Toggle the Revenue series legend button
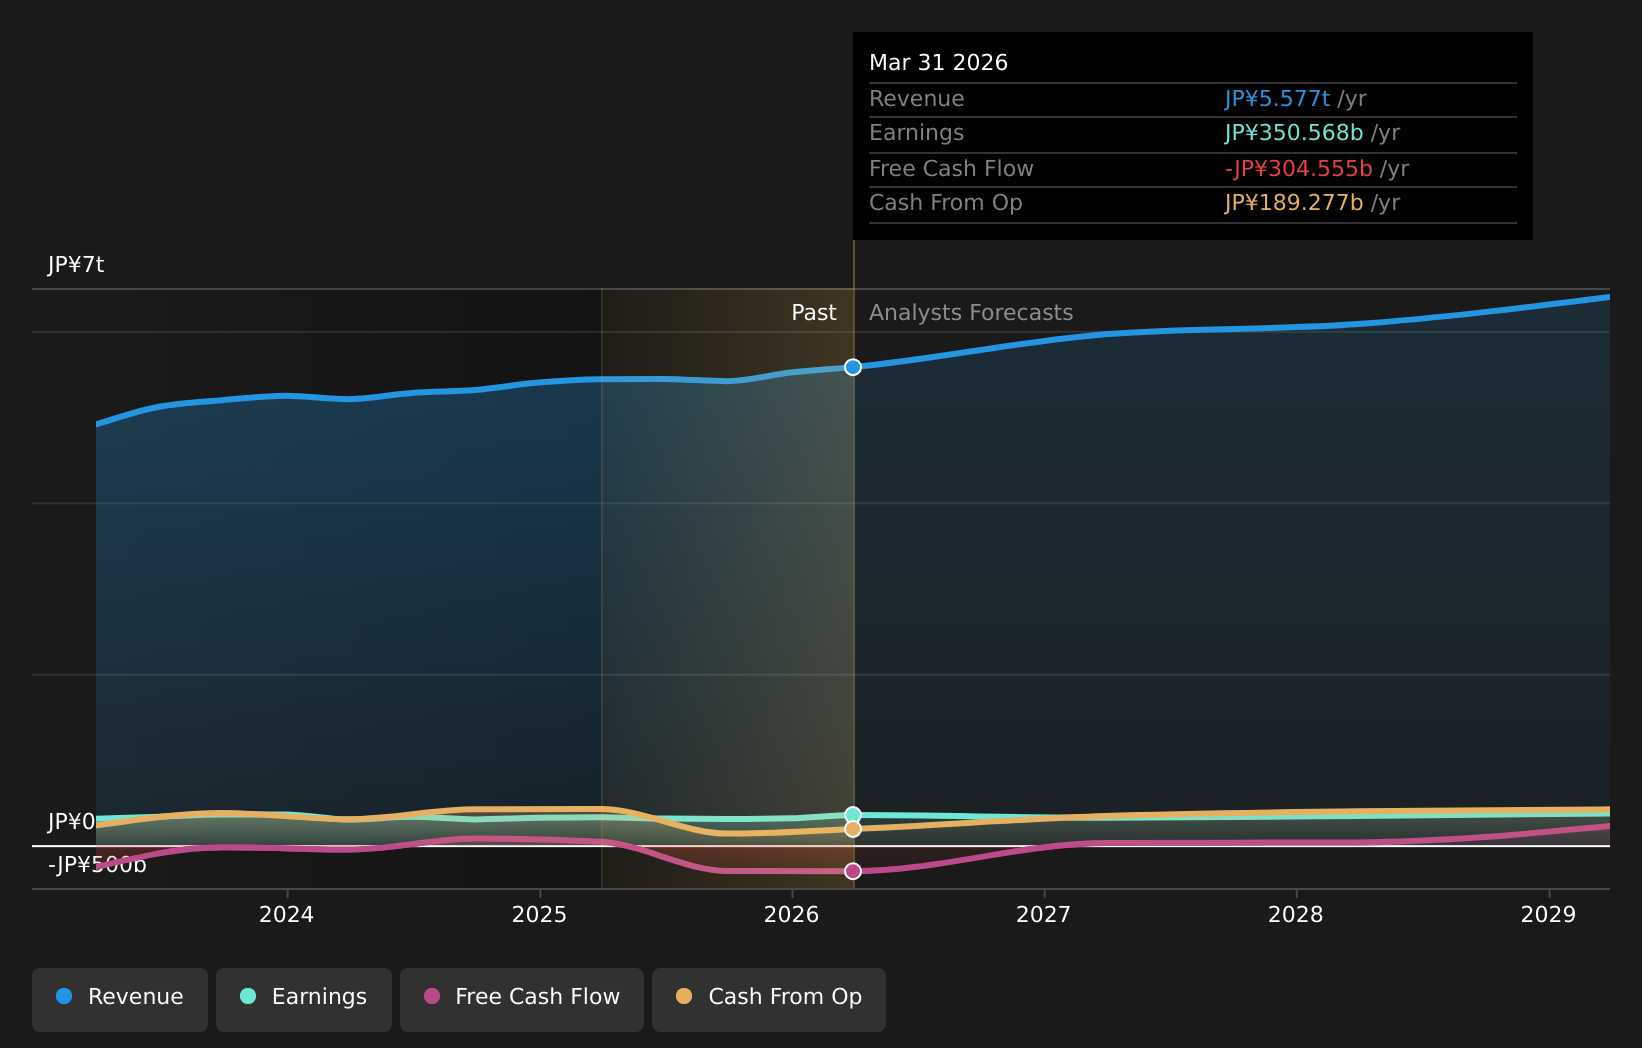This screenshot has width=1642, height=1048. pyautogui.click(x=120, y=999)
